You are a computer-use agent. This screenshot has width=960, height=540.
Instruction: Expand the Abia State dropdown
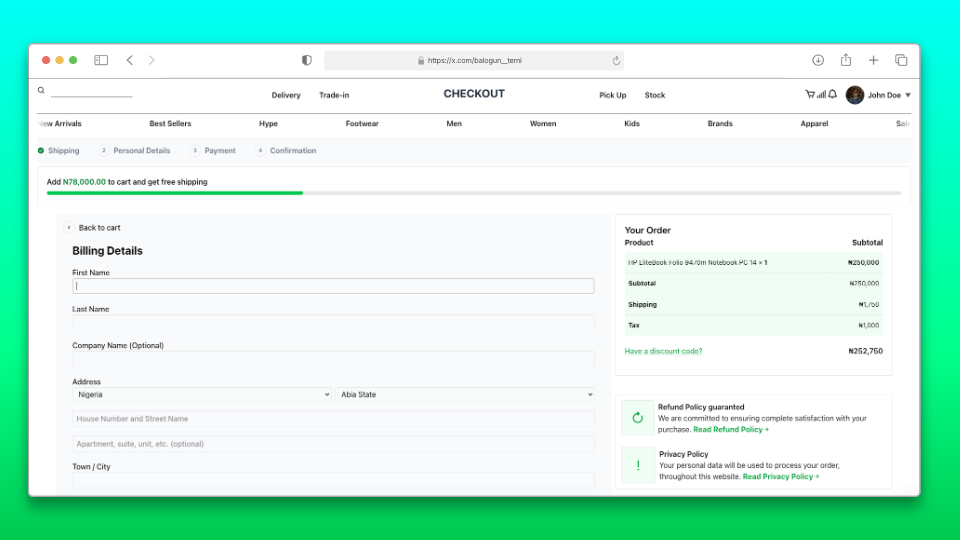click(465, 395)
